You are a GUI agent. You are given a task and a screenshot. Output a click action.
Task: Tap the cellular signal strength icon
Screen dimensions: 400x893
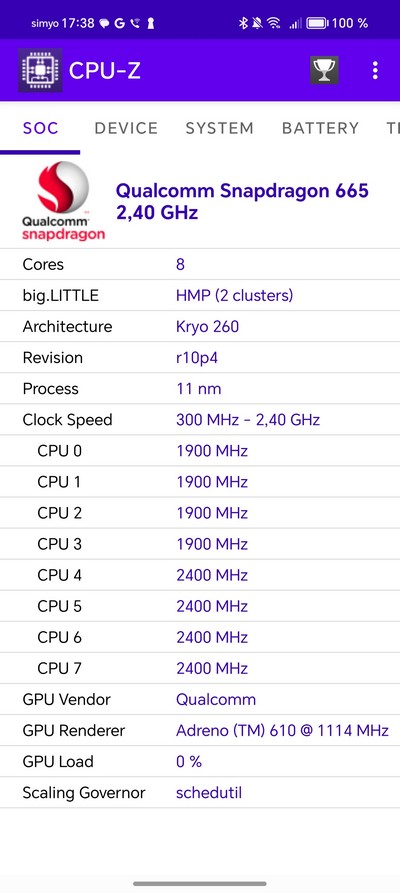pyautogui.click(x=295, y=23)
